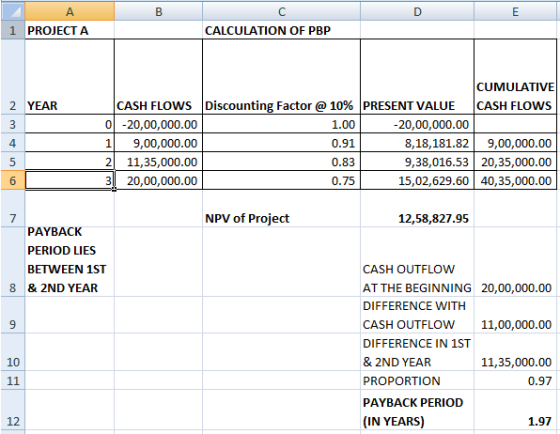Click discount factor 1.00 cell
This screenshot has height=434, width=560.
click(281, 124)
